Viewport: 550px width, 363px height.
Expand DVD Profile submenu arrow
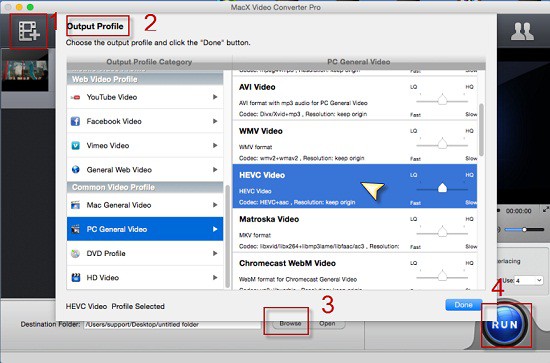(x=215, y=254)
